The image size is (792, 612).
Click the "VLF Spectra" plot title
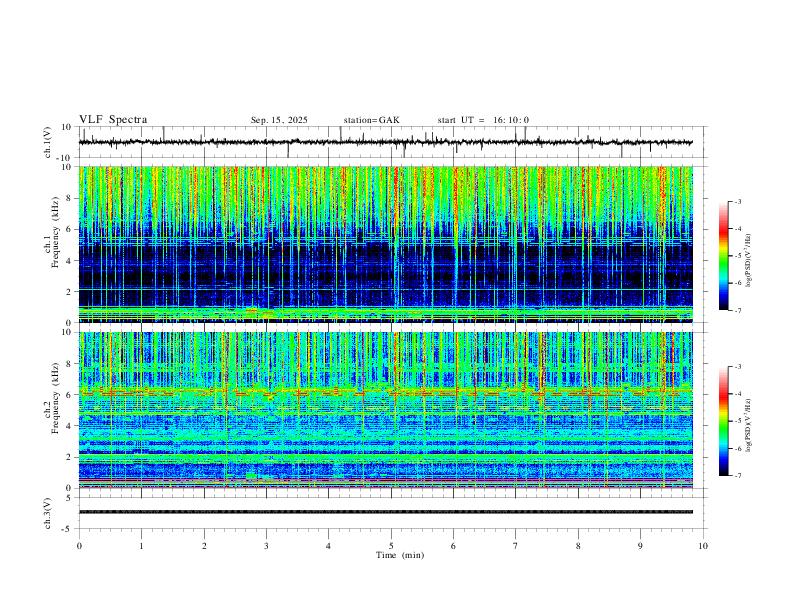pos(113,120)
